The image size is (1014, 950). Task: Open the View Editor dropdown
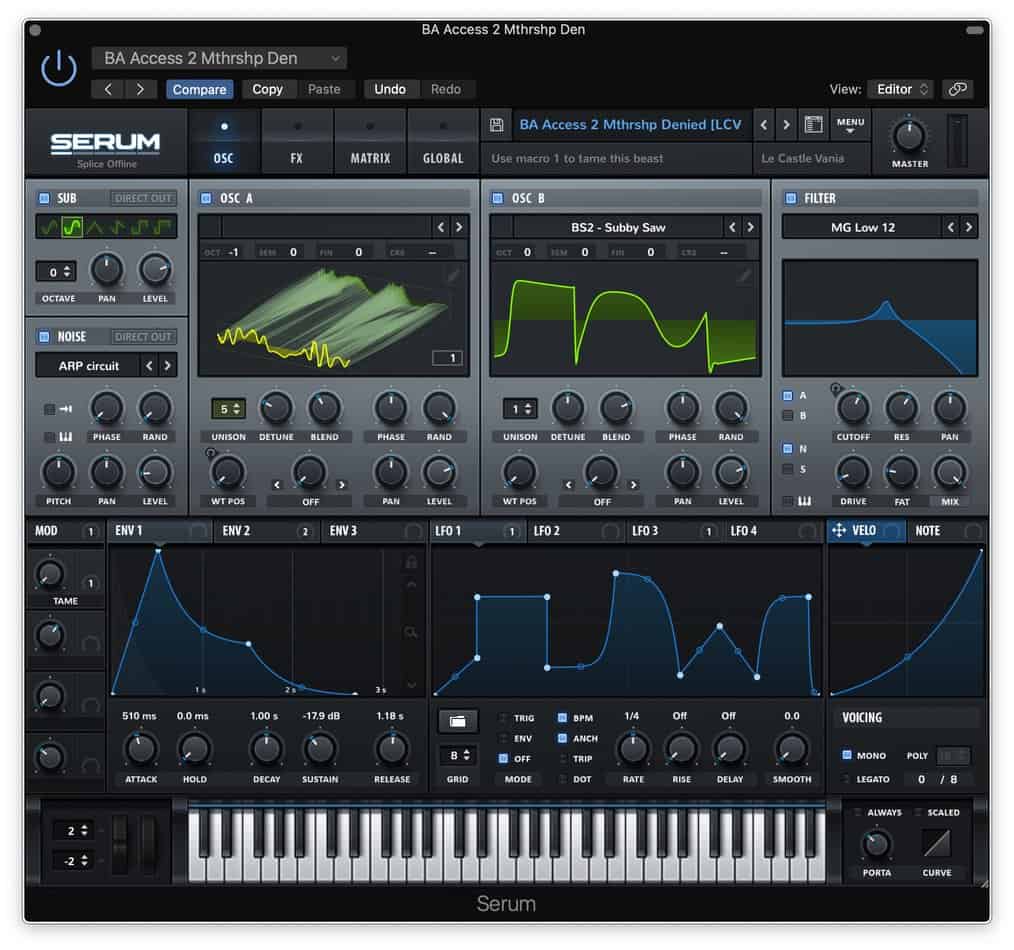[x=902, y=89]
